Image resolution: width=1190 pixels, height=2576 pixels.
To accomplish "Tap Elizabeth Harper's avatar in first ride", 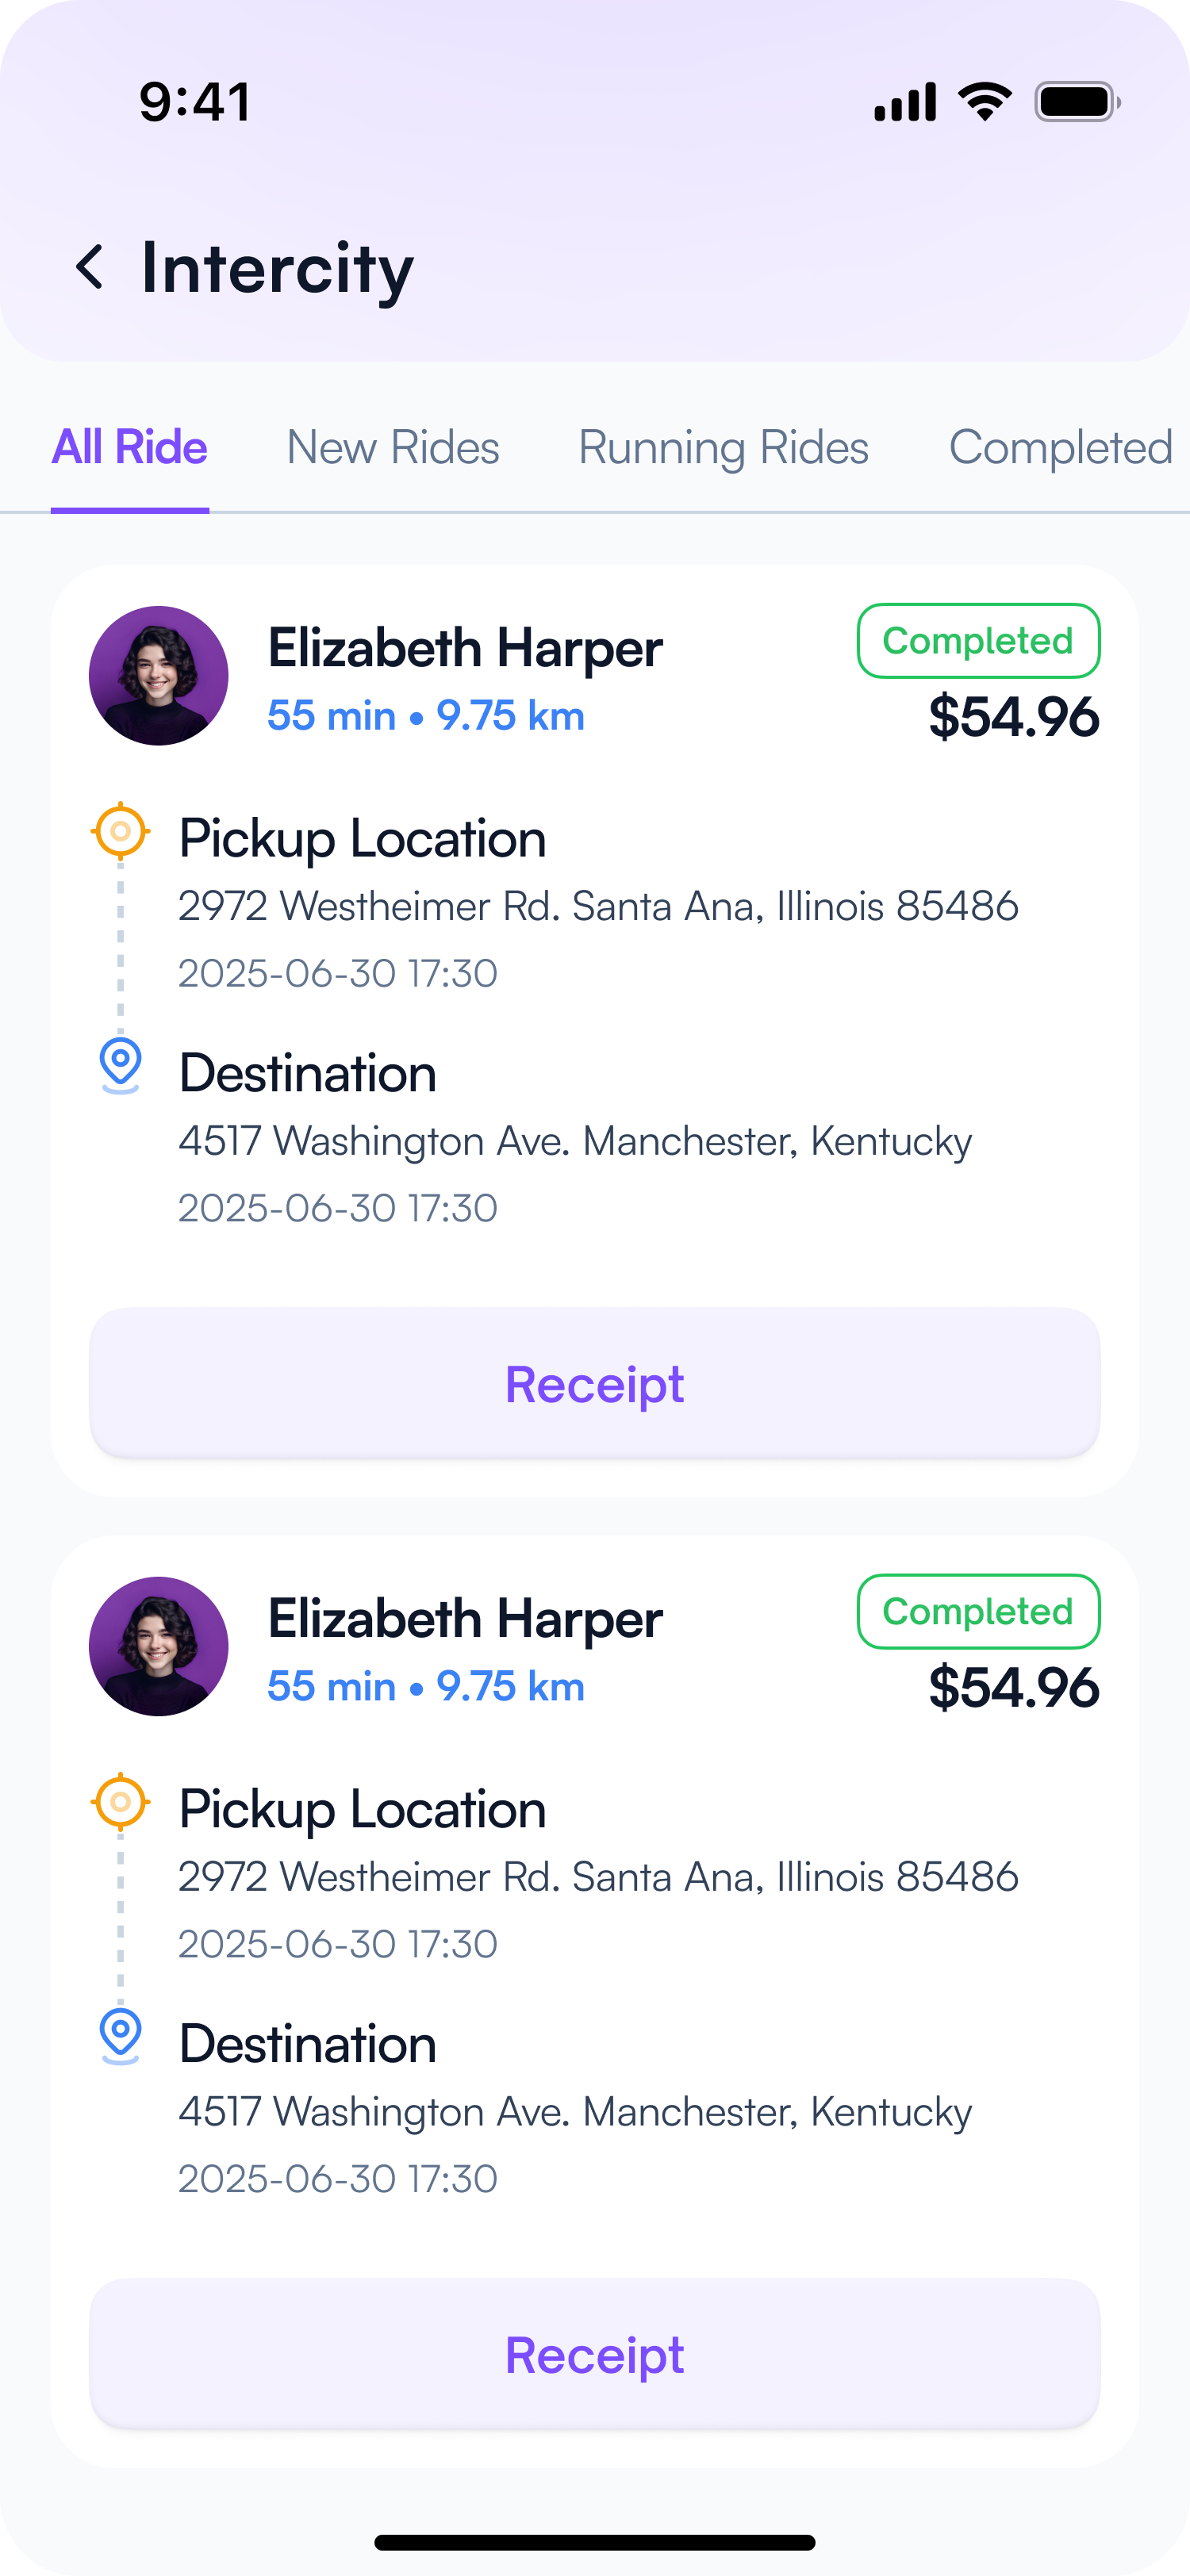I will pos(159,676).
